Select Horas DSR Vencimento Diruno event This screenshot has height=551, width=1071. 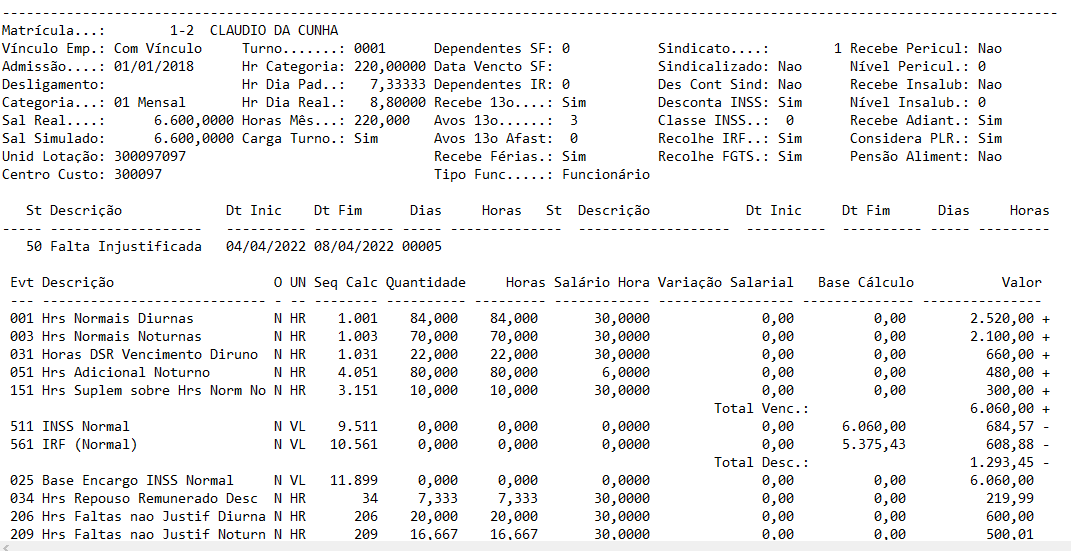530,354
